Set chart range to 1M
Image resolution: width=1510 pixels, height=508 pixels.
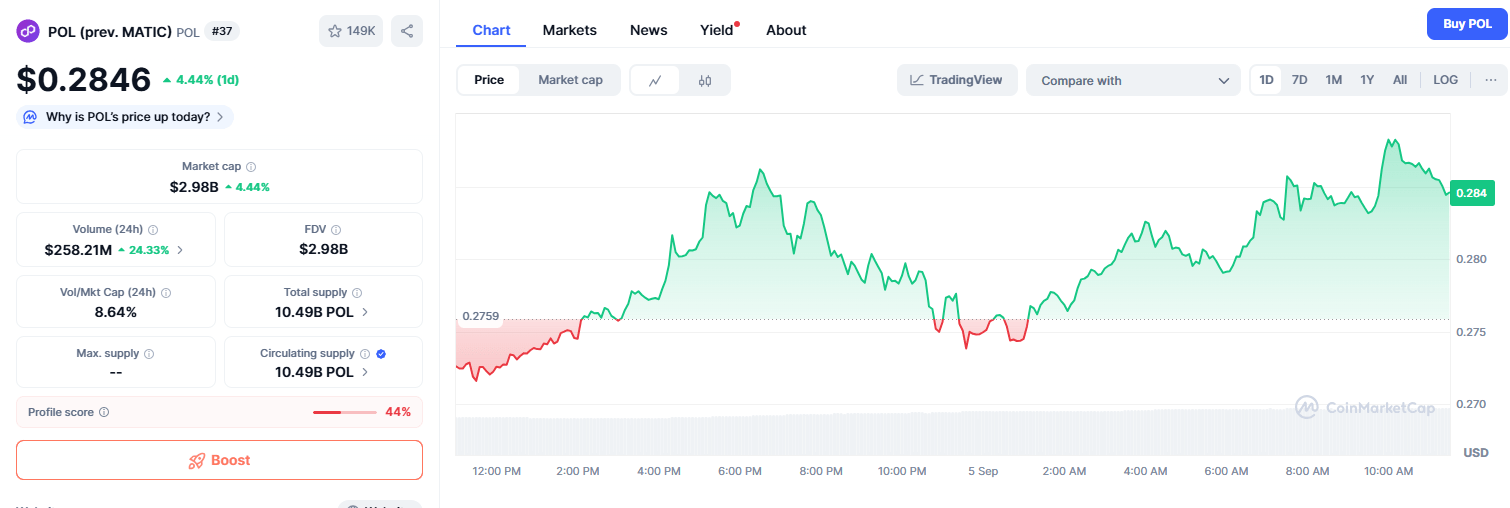click(1333, 80)
